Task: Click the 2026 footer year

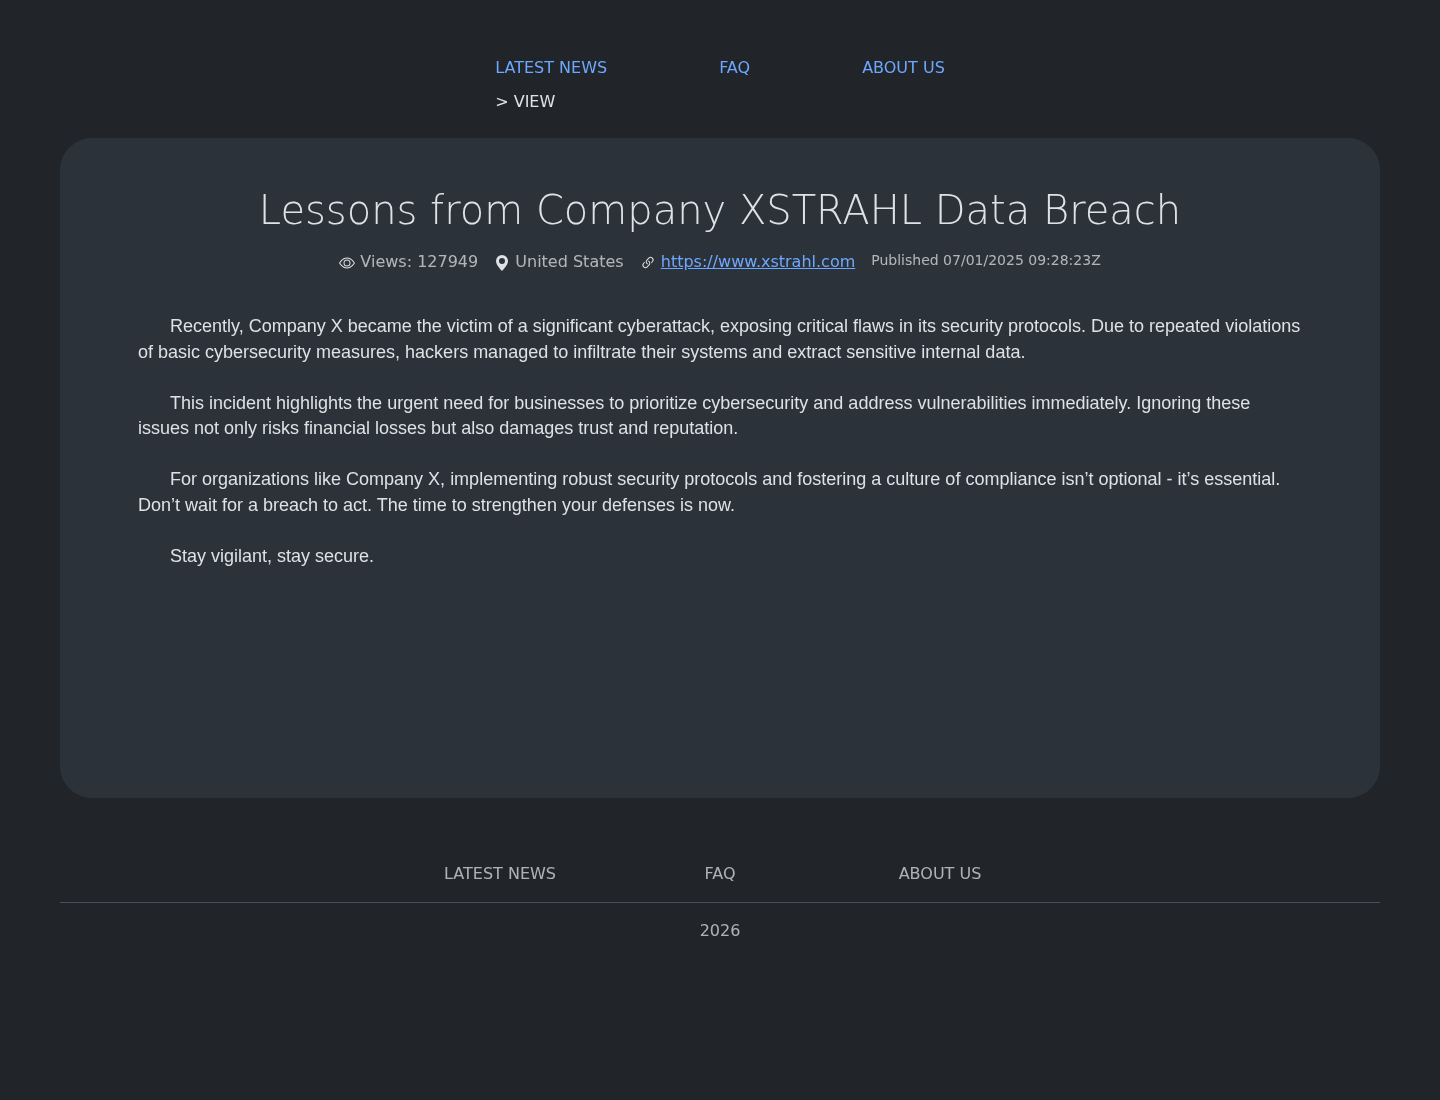Action: [720, 930]
